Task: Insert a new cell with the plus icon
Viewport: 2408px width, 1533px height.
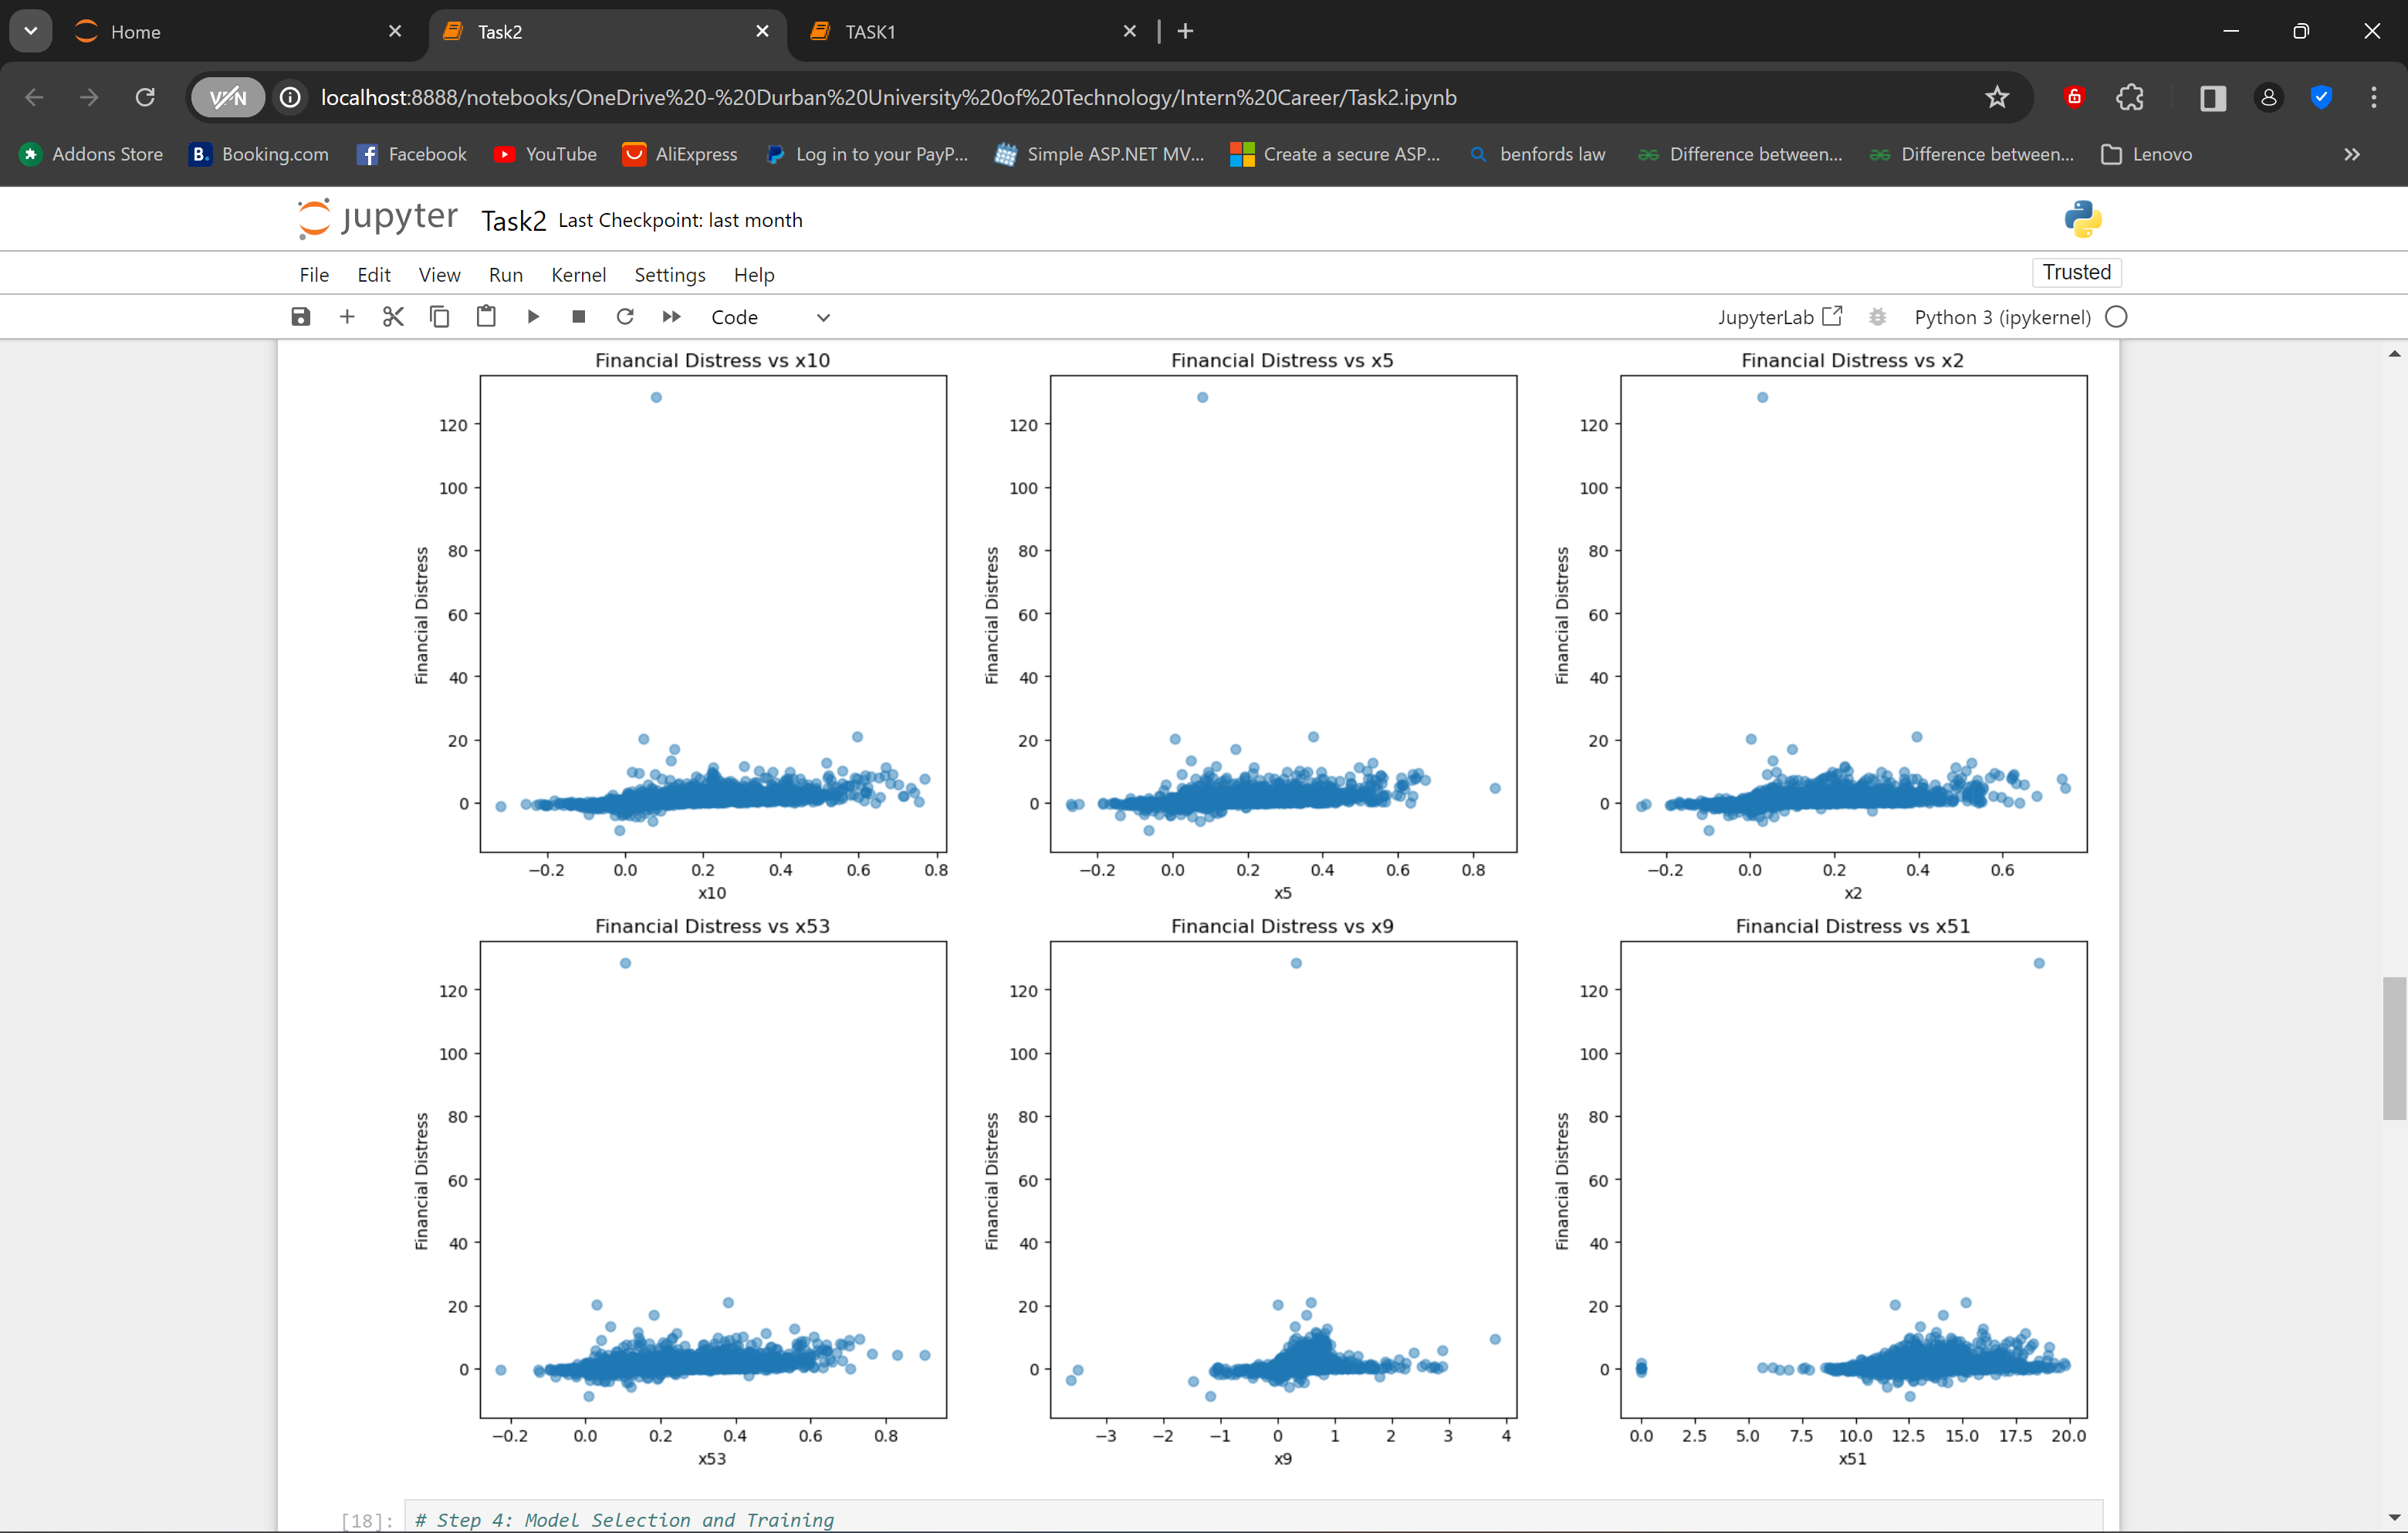Action: click(347, 317)
